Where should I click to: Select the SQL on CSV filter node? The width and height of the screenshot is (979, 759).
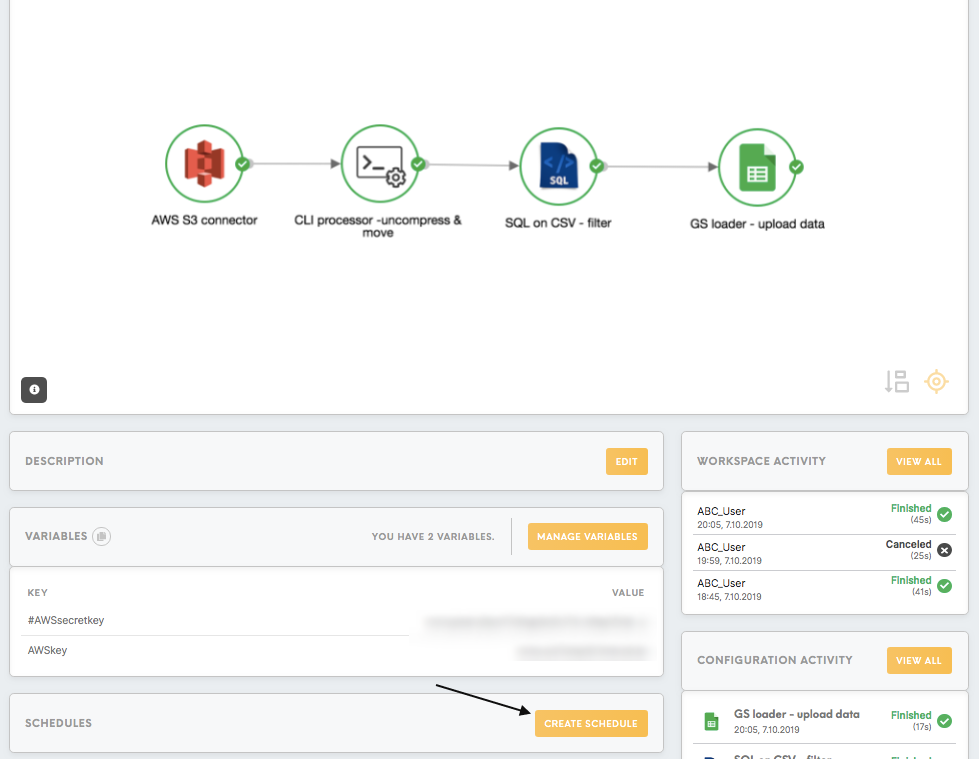point(559,166)
